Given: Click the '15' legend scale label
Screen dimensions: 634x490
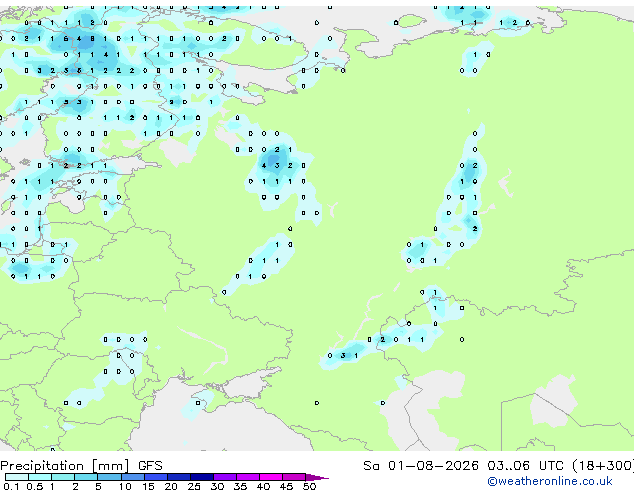Looking at the screenshot, I should [148, 486].
